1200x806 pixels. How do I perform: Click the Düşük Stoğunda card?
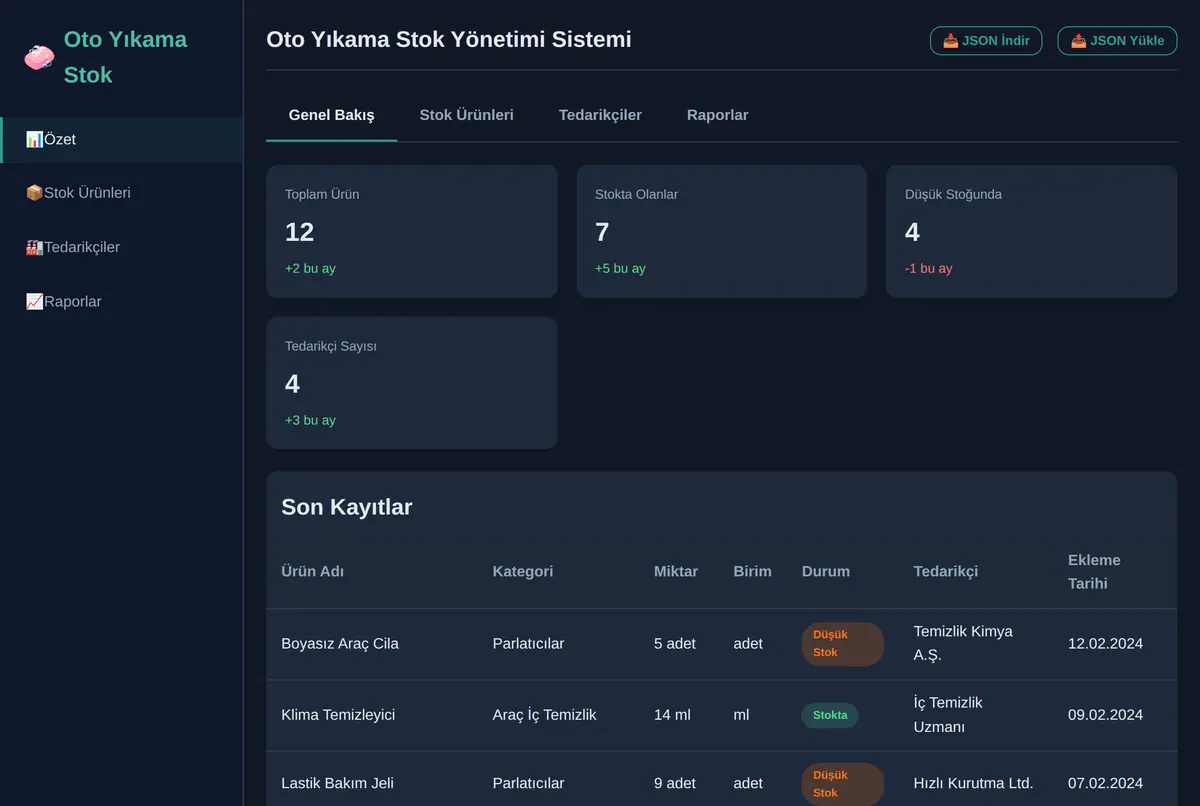1031,231
